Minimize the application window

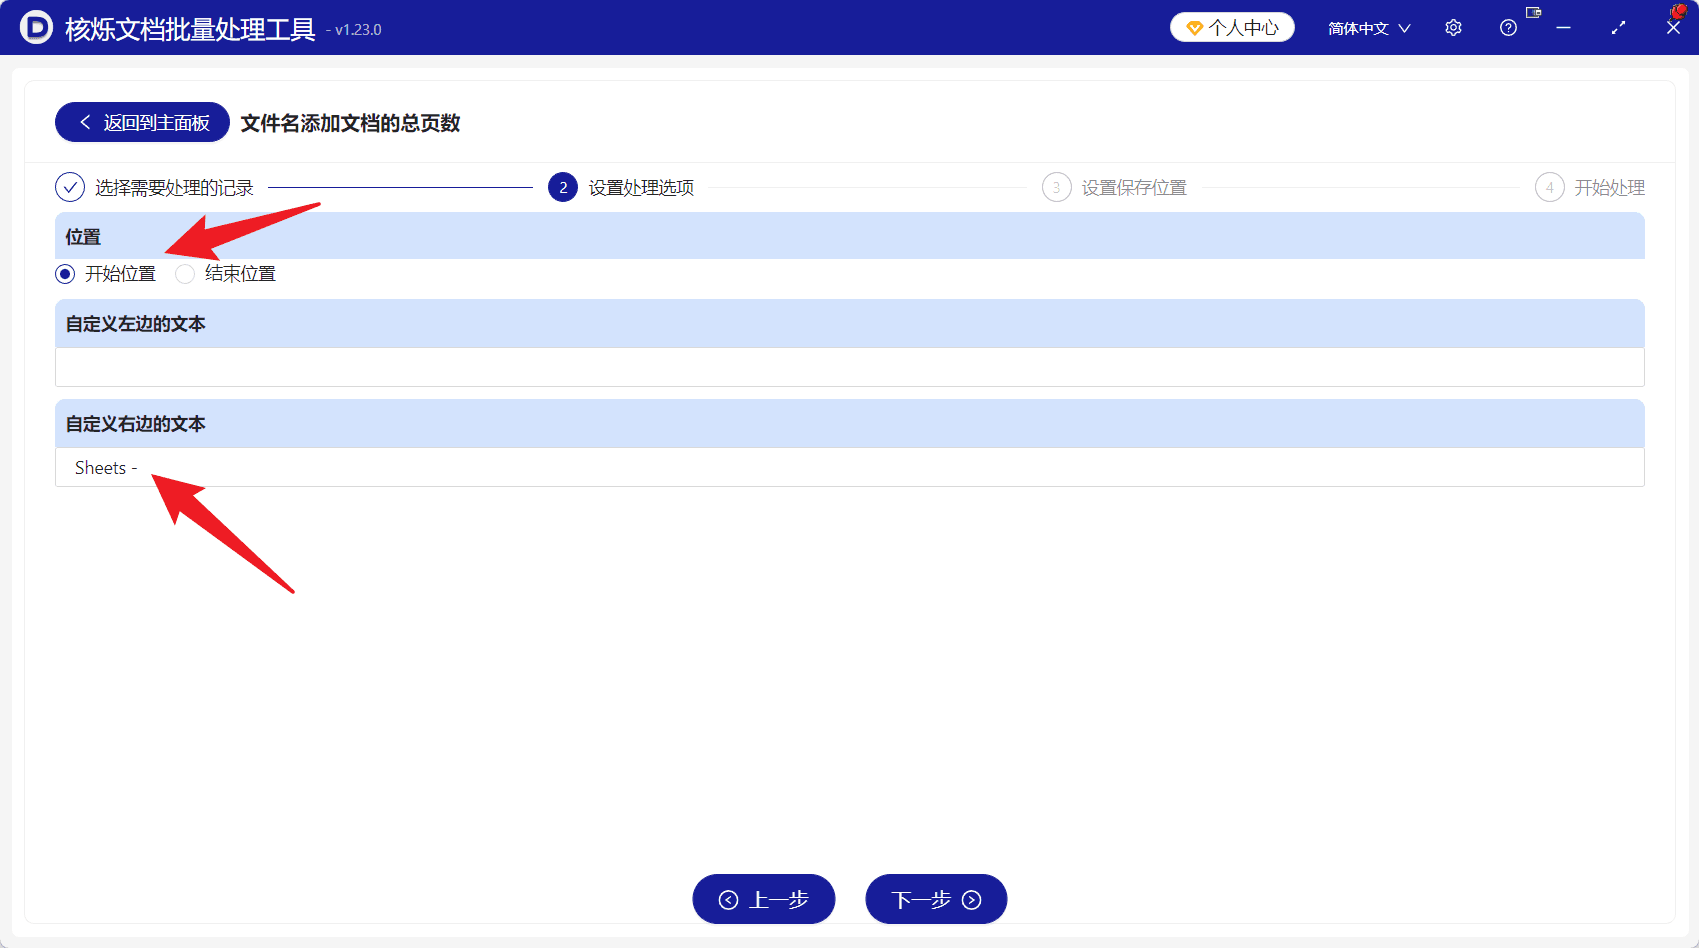pos(1563,28)
